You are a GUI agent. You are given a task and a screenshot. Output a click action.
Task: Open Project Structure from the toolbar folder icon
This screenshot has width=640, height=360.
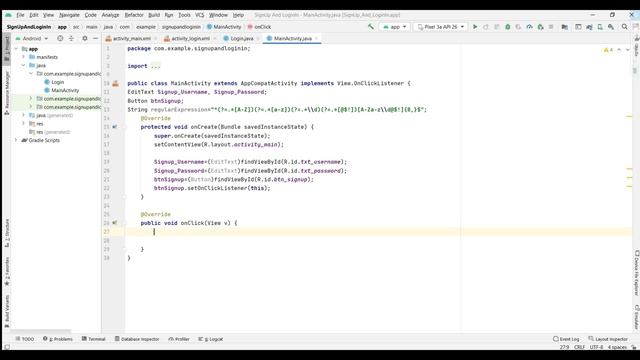565,27
